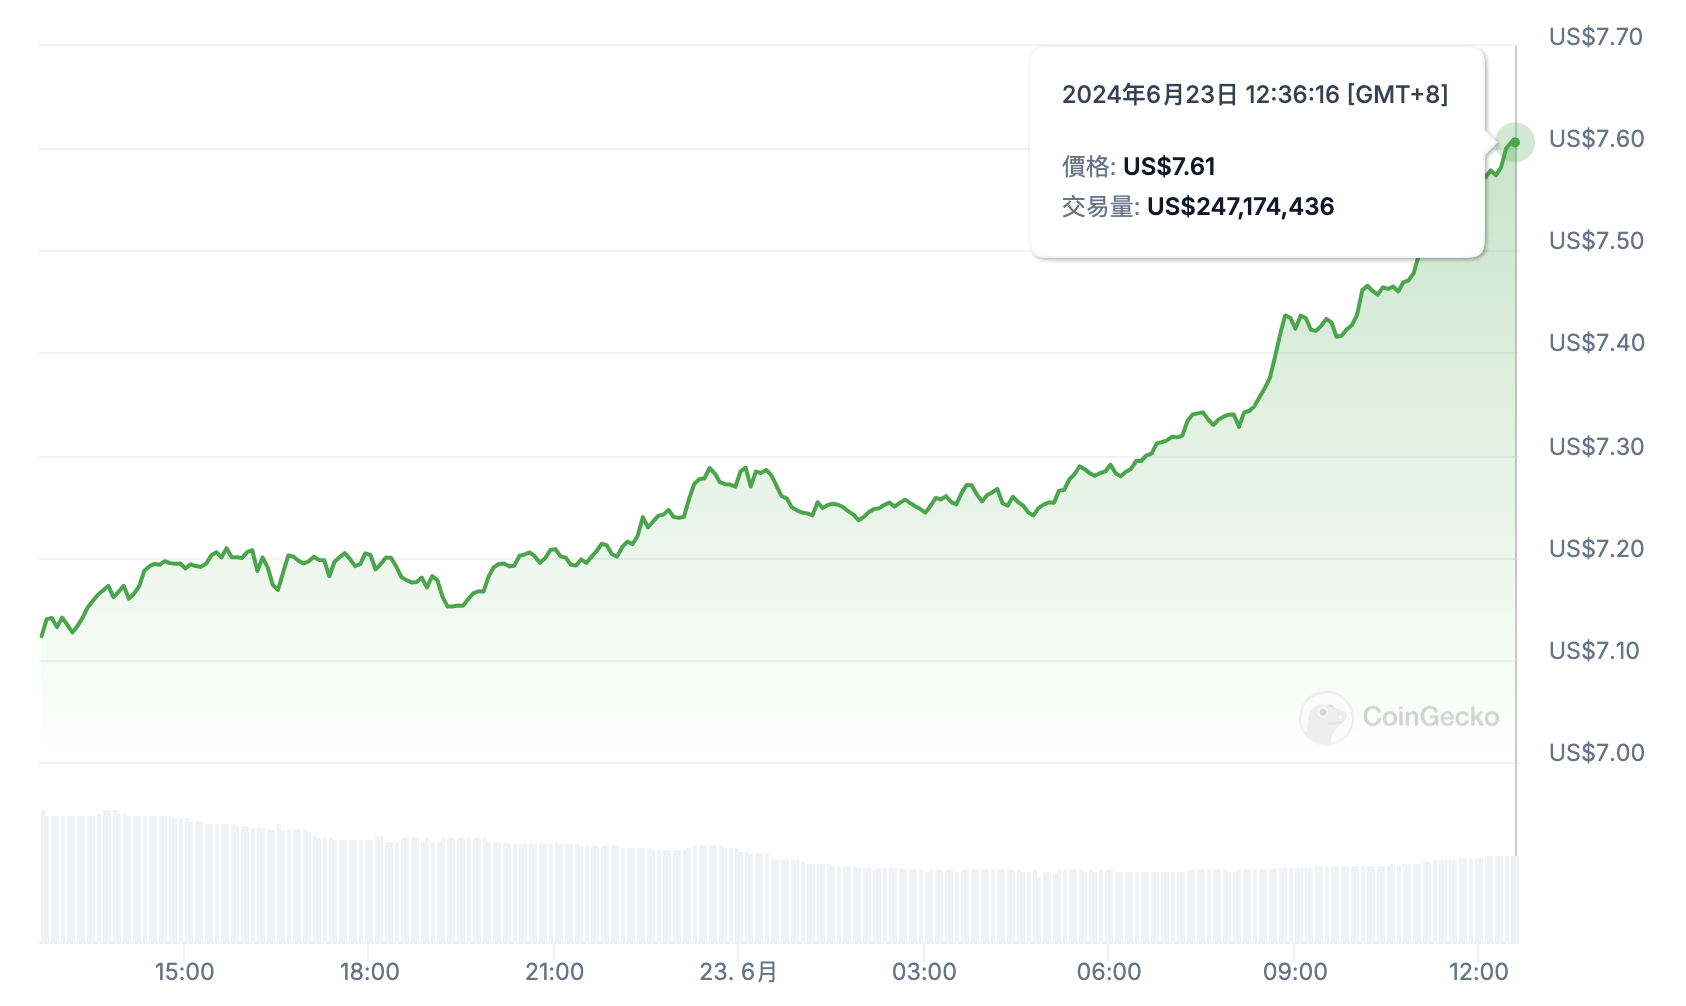Click the highlighted green data point marker
This screenshot has height=1006, width=1686.
tap(1515, 142)
